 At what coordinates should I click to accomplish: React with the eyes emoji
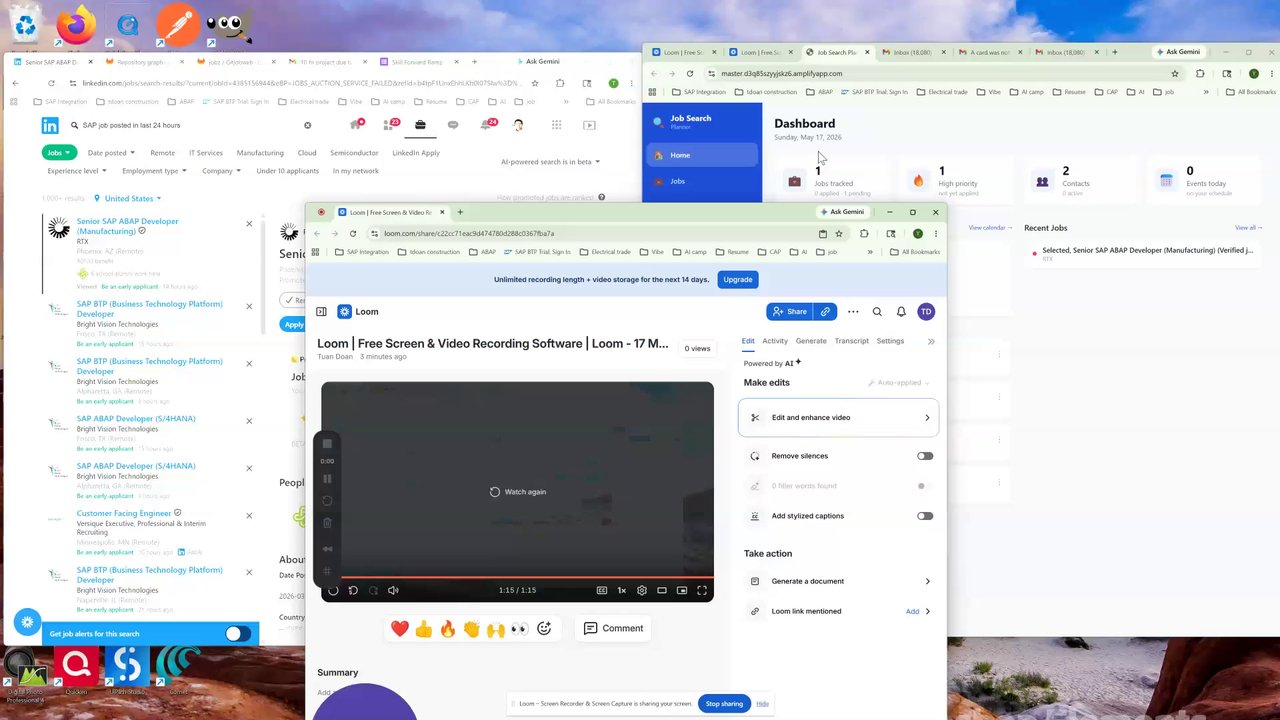tap(520, 628)
